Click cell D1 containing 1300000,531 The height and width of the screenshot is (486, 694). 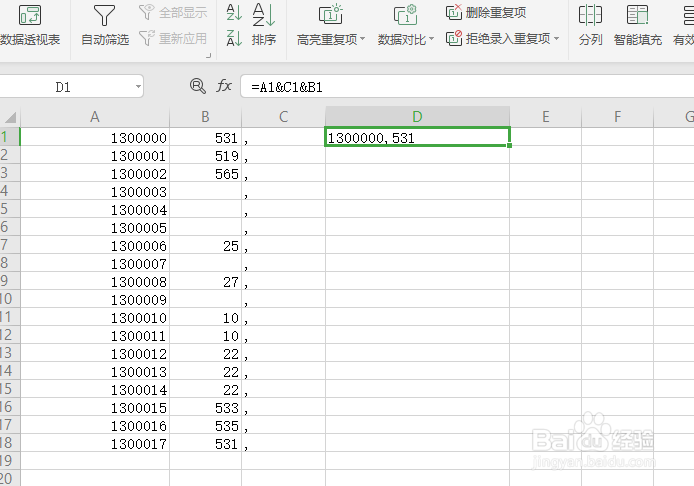417,137
